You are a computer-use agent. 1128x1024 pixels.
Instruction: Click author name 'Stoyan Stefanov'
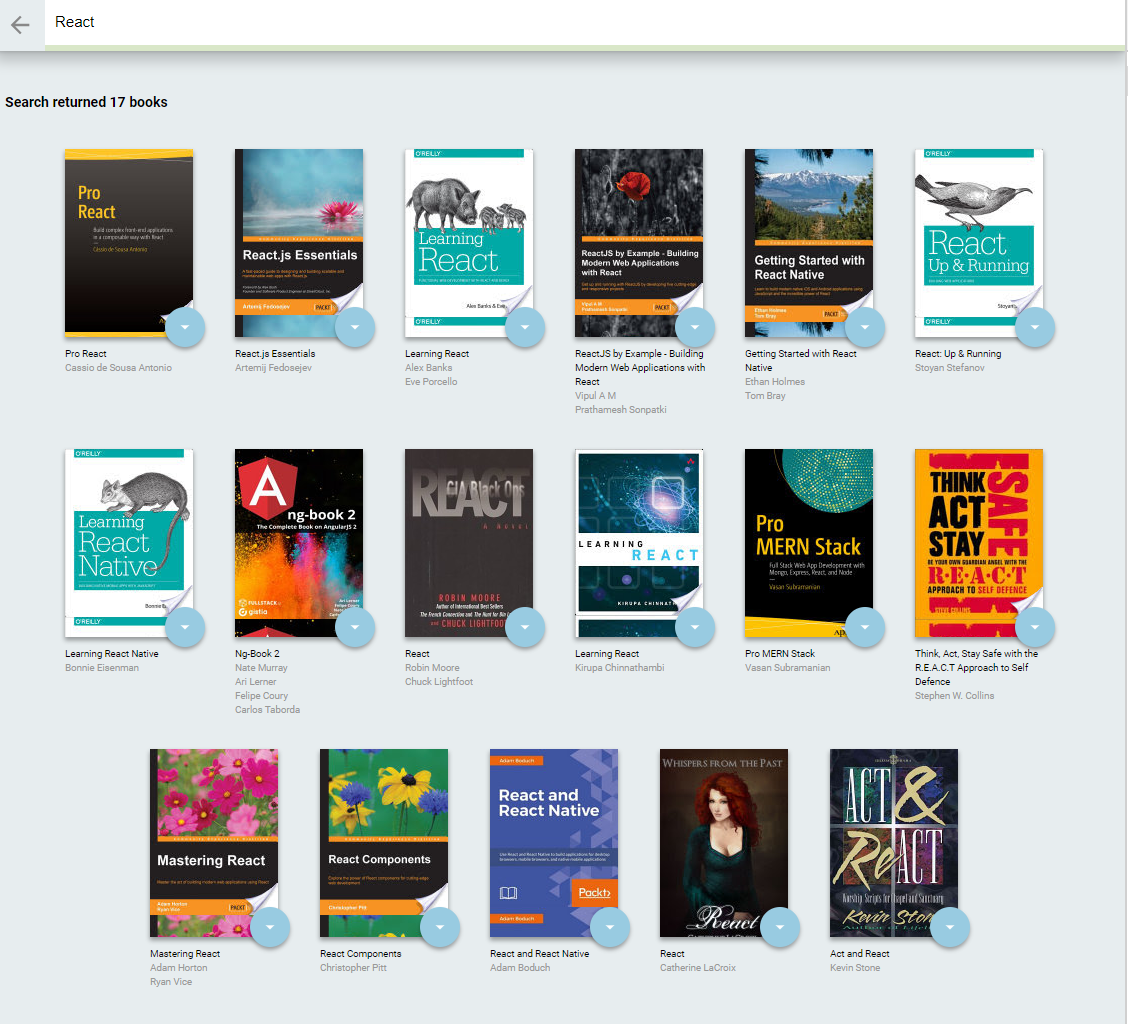950,368
